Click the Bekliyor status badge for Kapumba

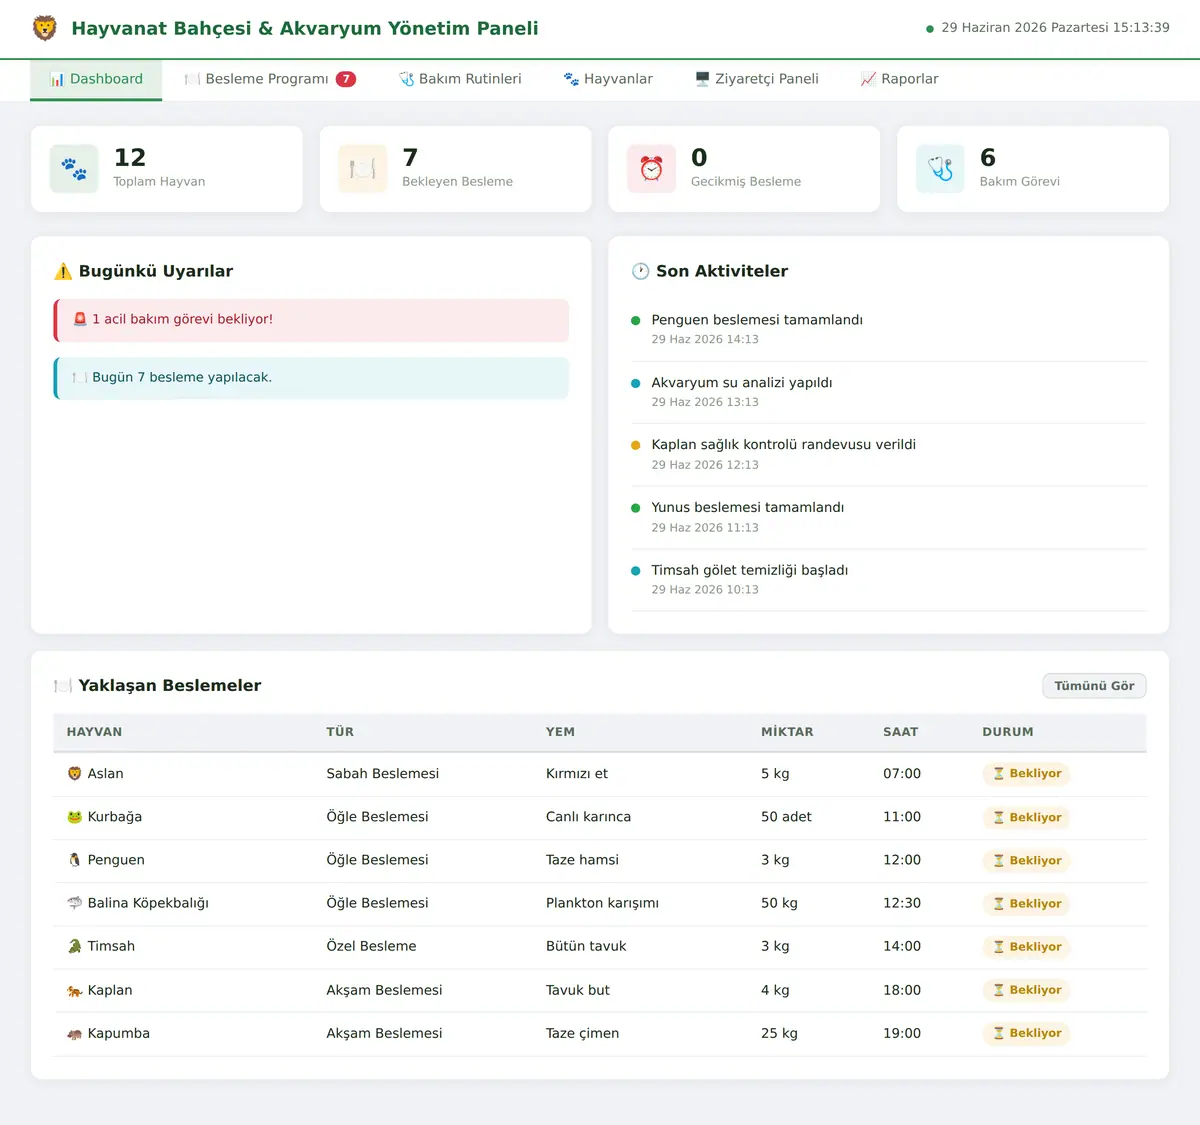point(1027,1033)
